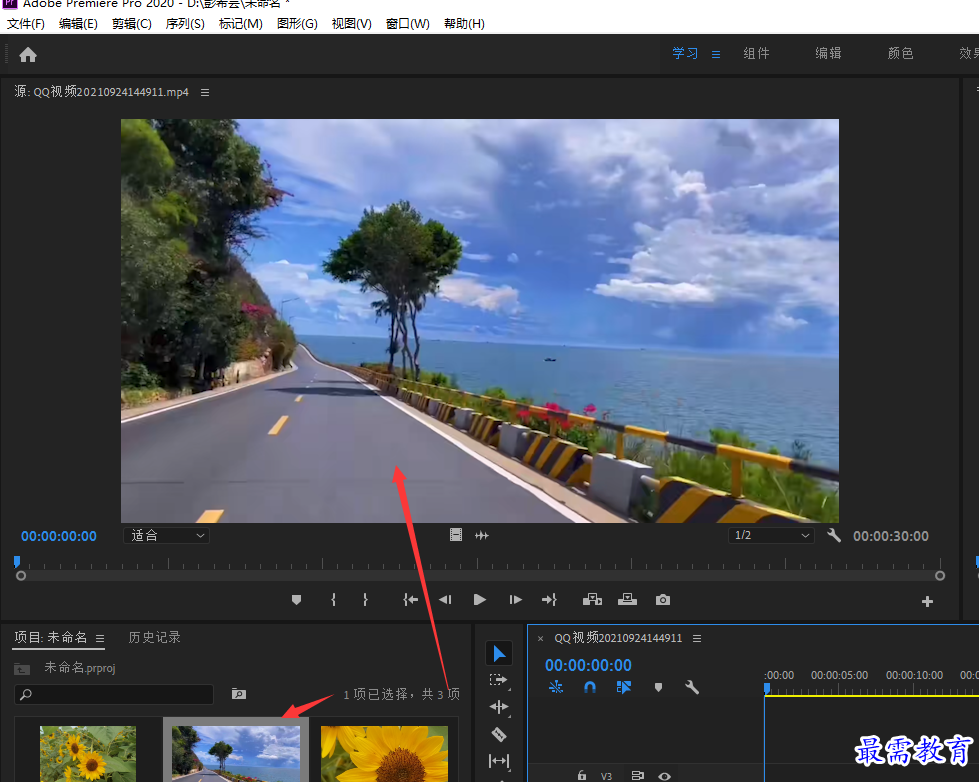Open the 学习 workspace options menu
This screenshot has width=979, height=782.
(716, 55)
